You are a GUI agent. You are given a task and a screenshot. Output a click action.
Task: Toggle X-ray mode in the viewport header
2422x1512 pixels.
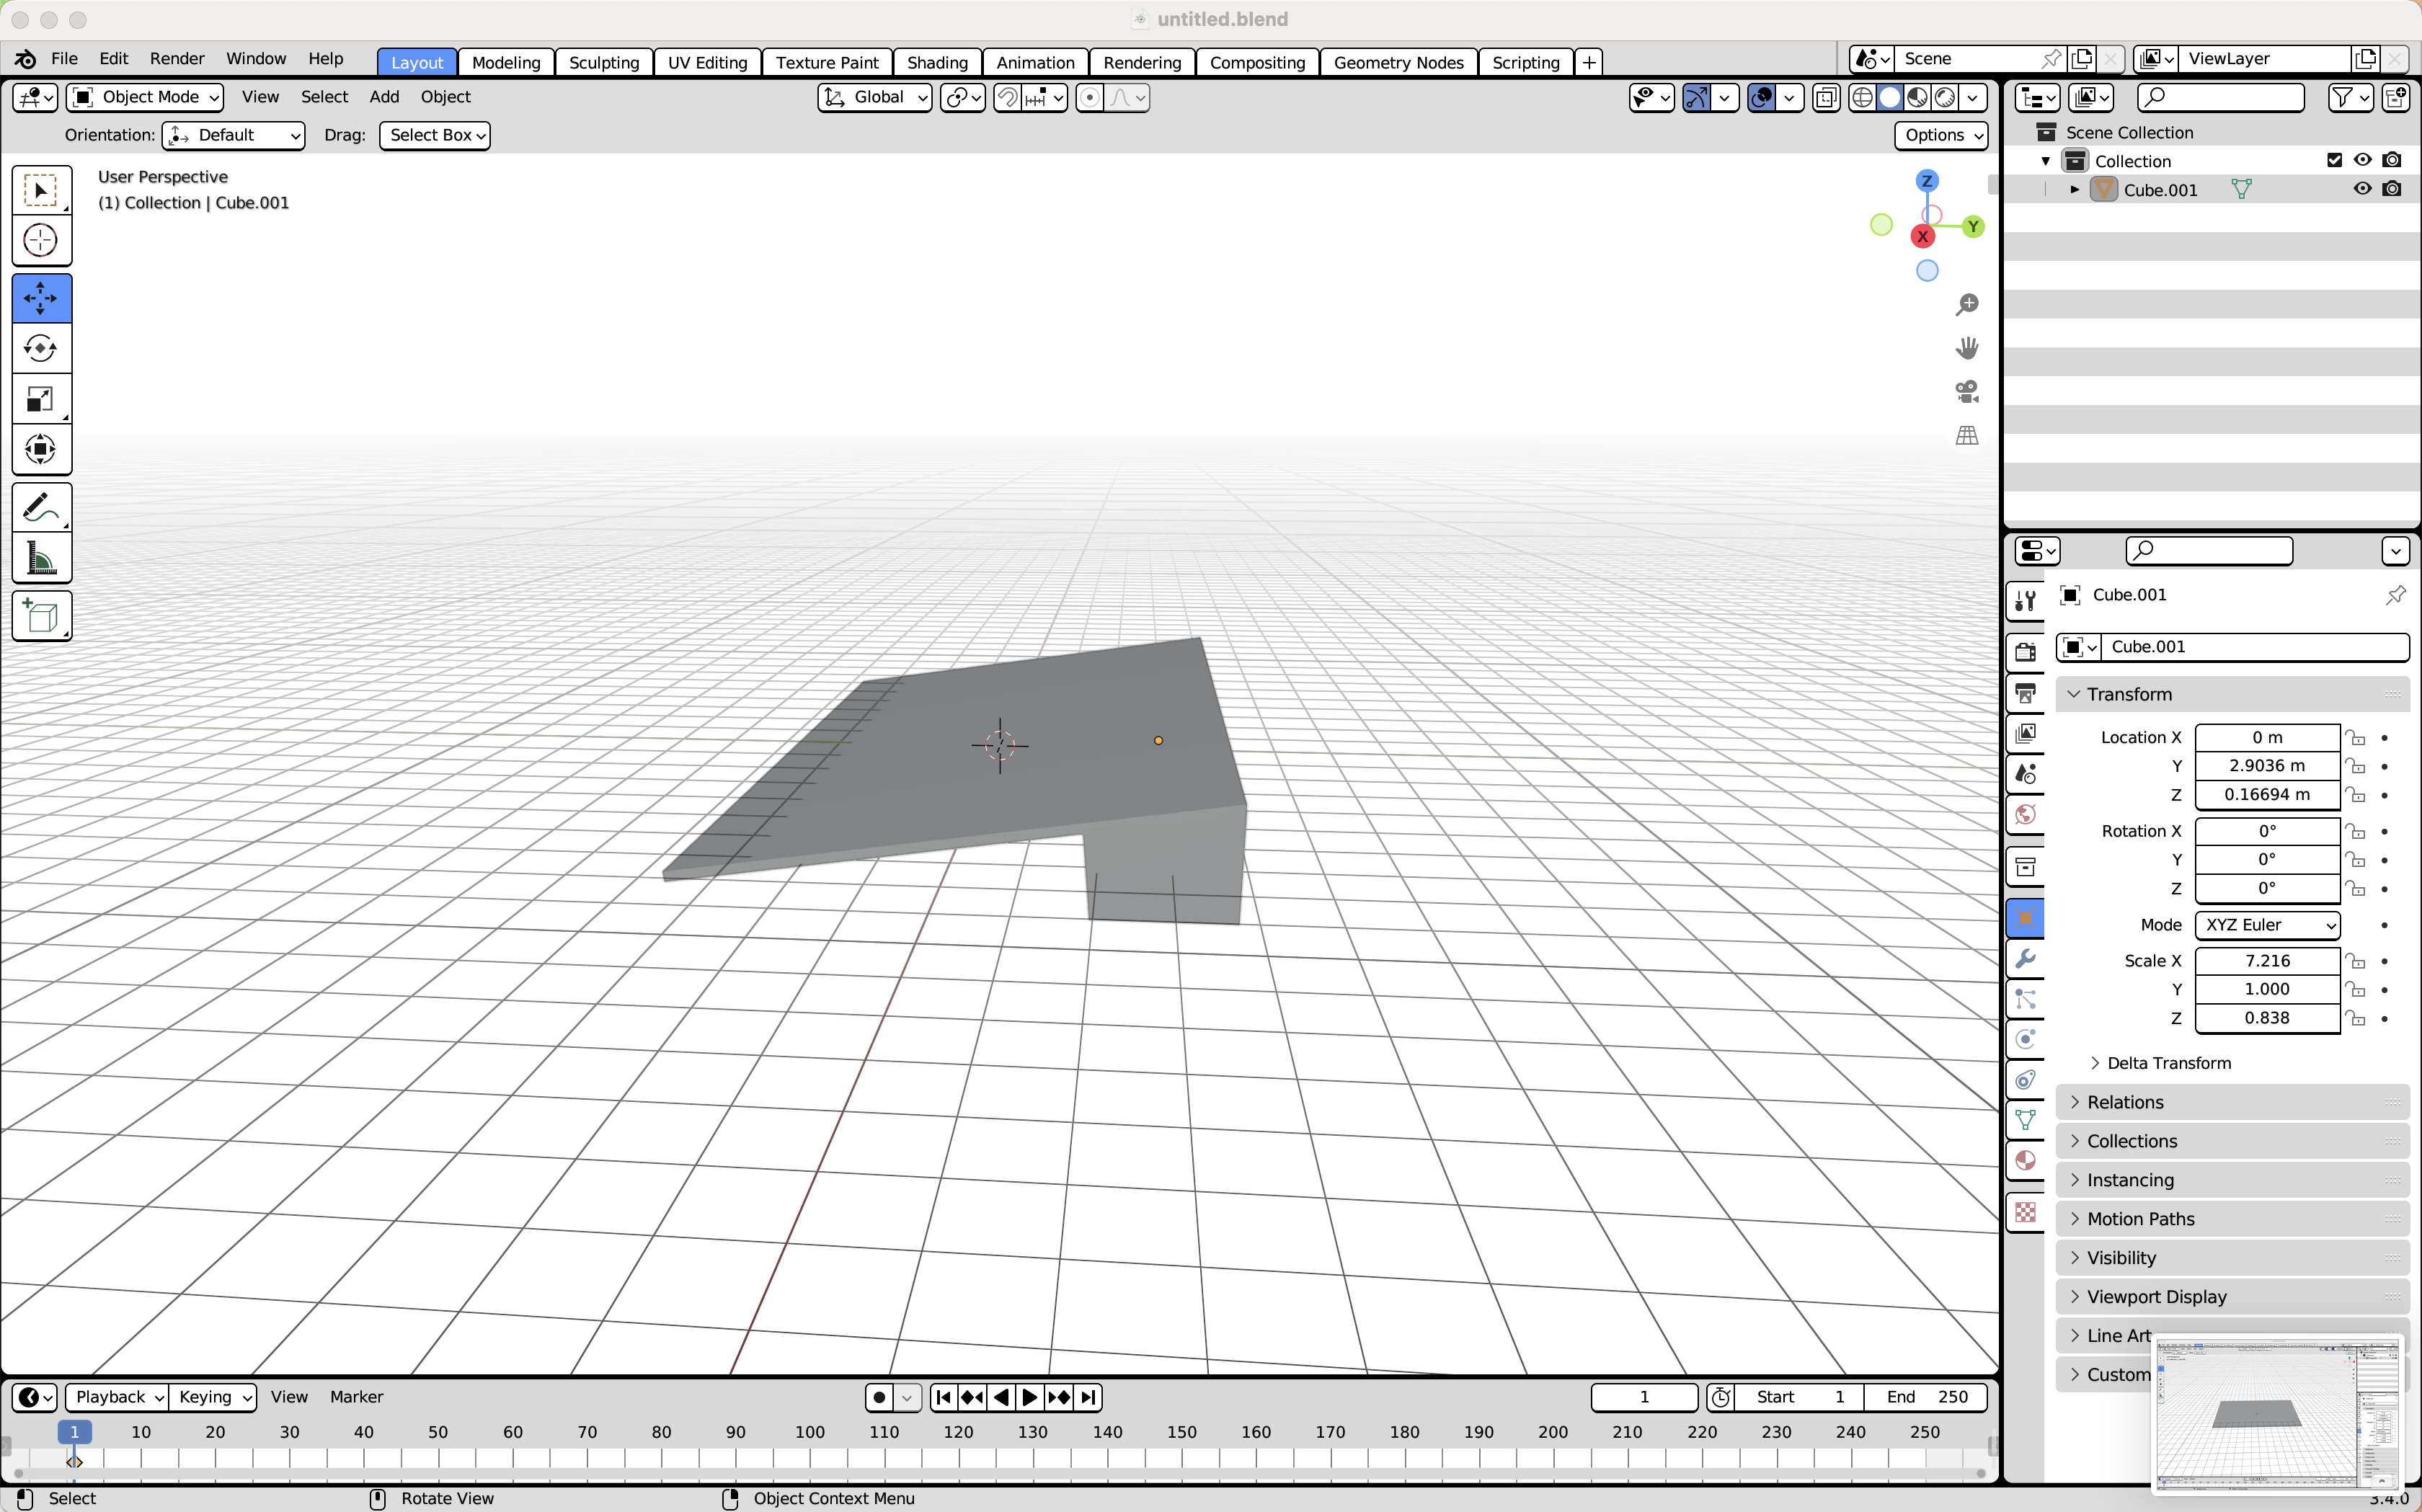click(x=1826, y=97)
